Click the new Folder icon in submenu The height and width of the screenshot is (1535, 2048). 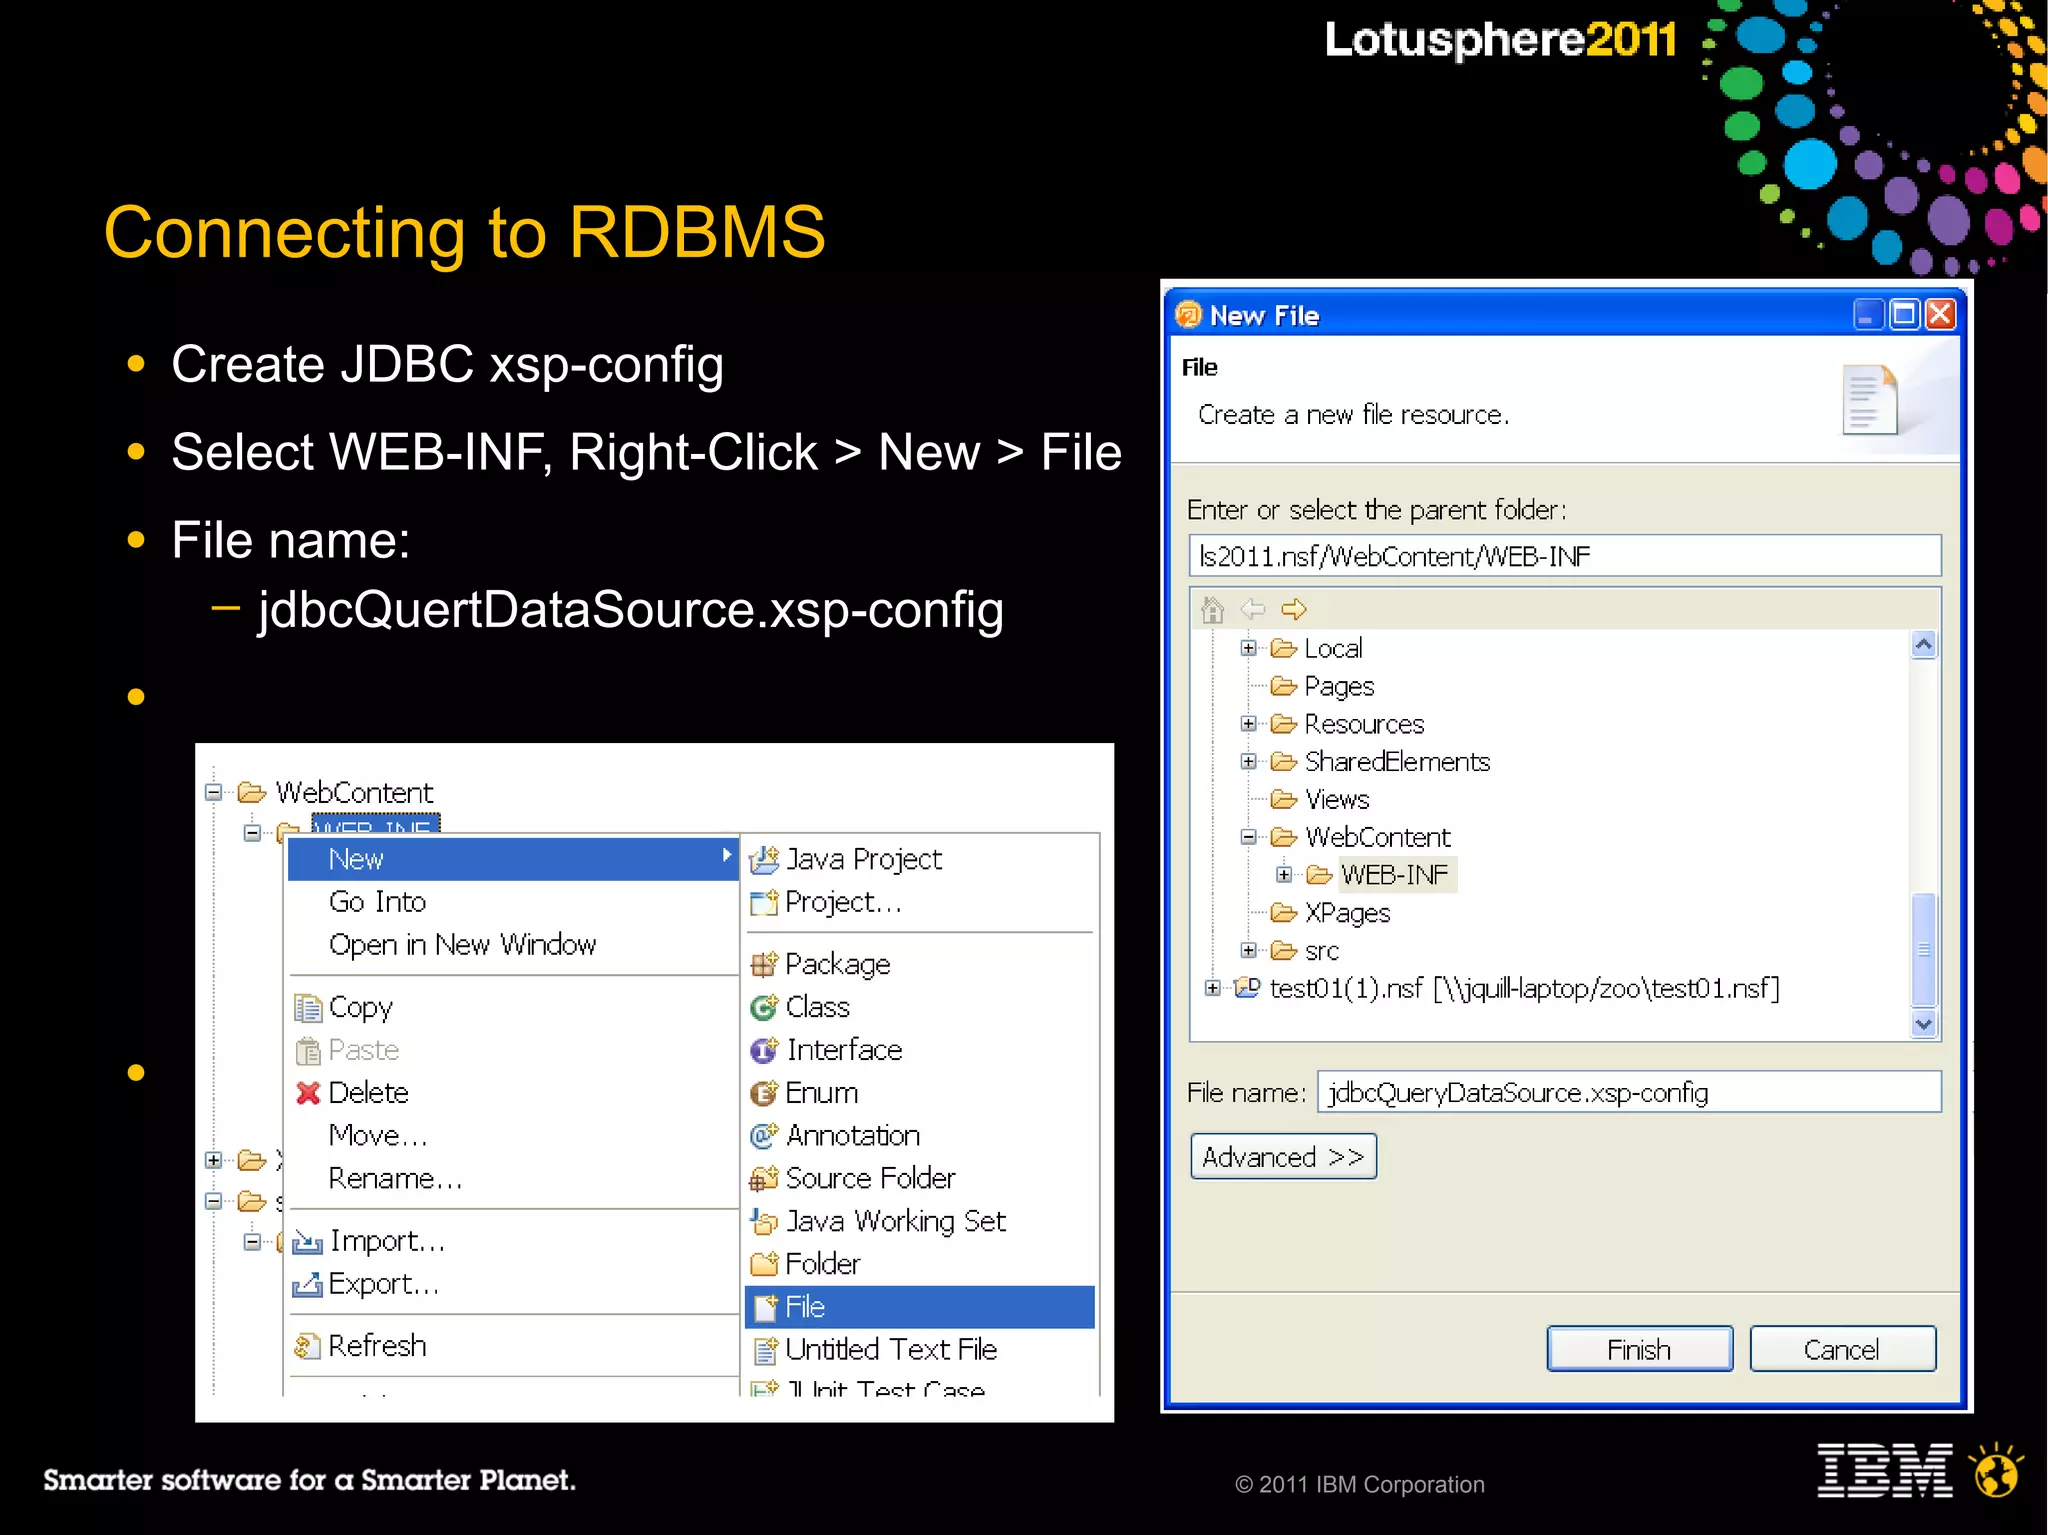764,1265
